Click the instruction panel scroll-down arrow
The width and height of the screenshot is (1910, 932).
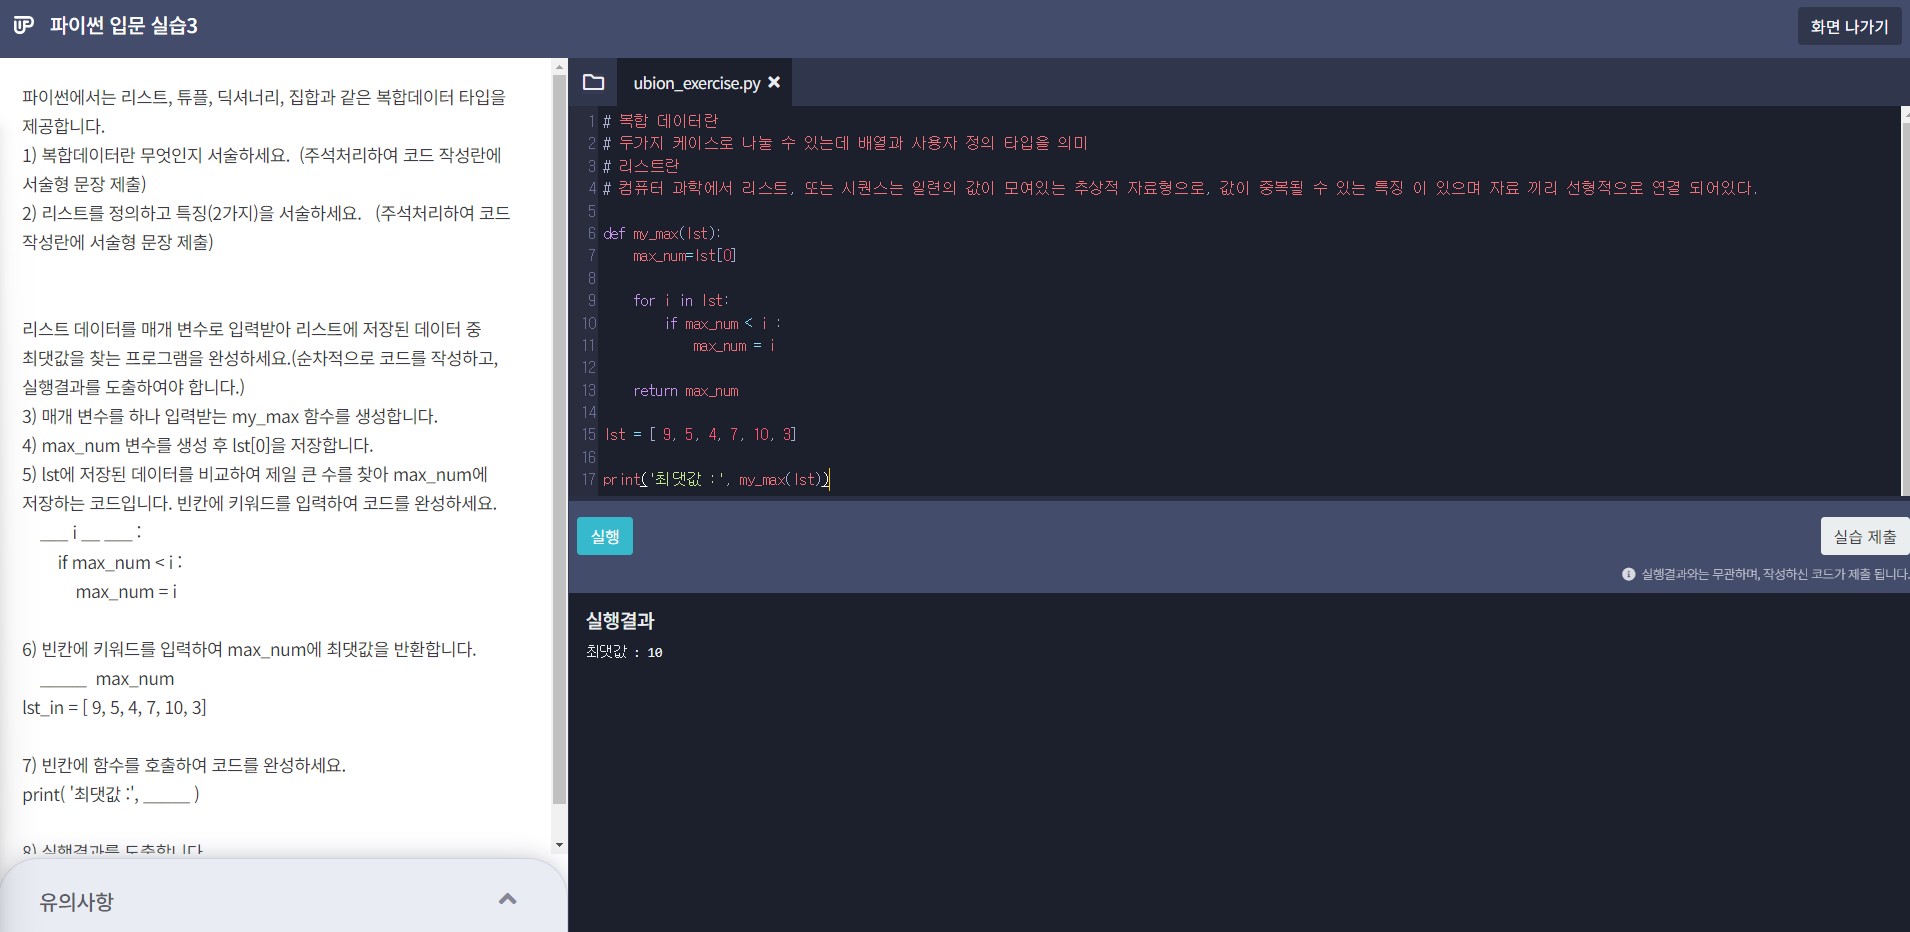coord(559,845)
